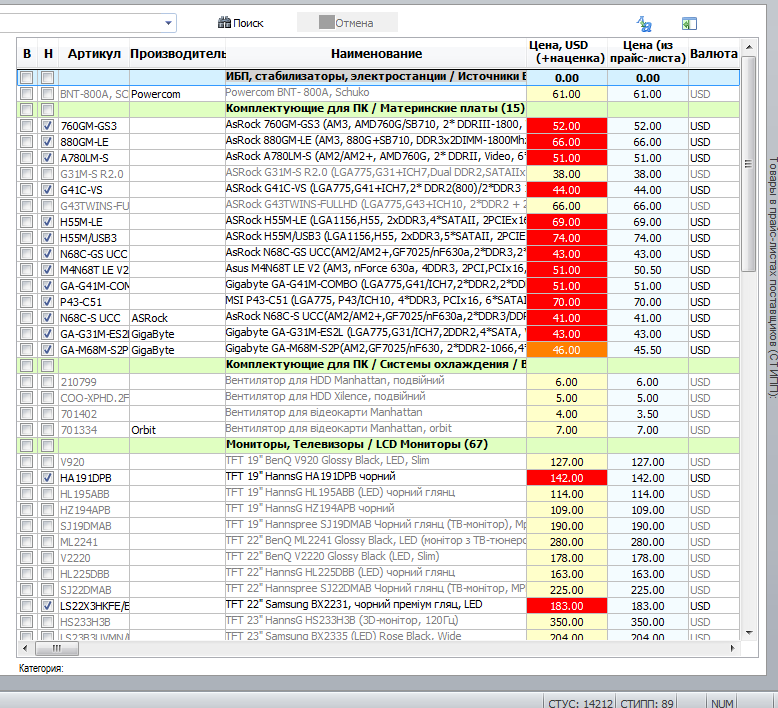Screen dimensions: 778x708
Task: Select the Системы охлаждения group row
Action: [378, 365]
